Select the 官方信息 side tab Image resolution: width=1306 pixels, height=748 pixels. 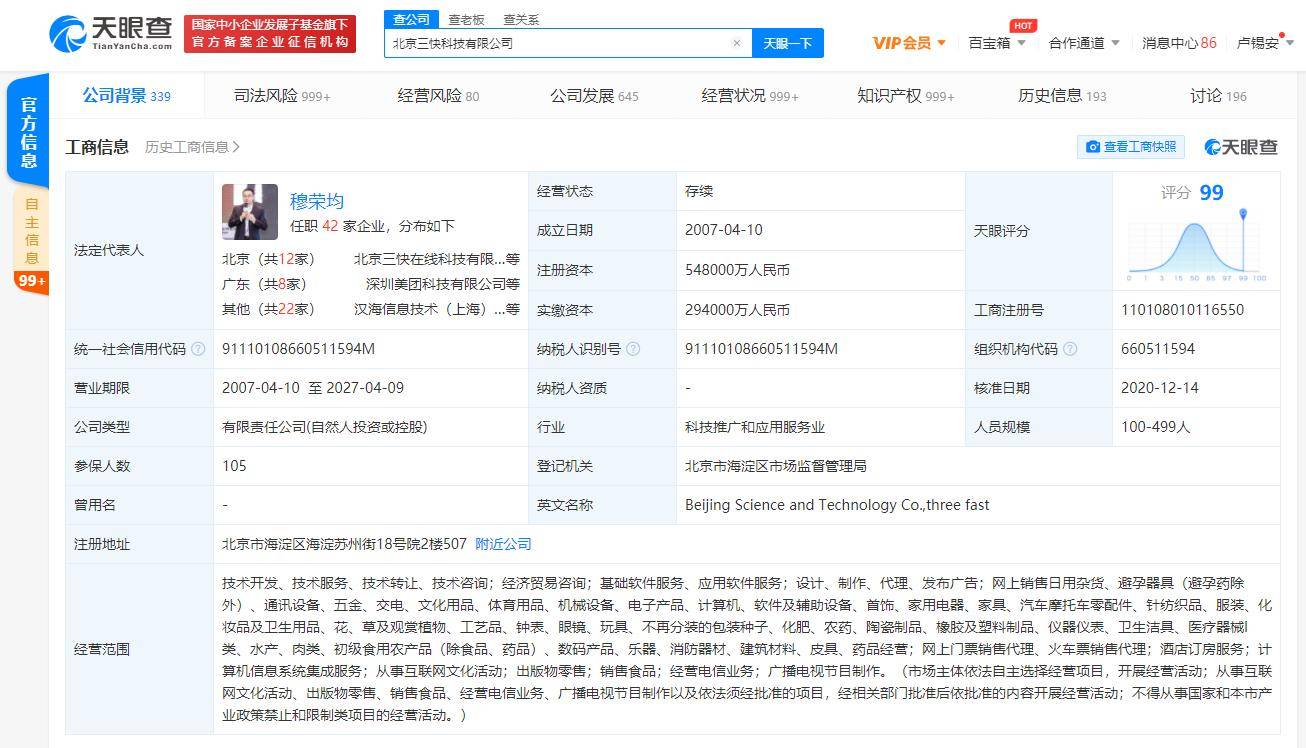29,132
